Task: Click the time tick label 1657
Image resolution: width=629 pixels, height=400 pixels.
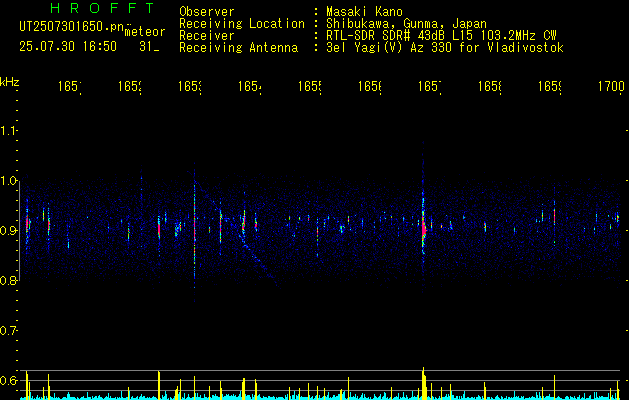Action: (x=430, y=86)
